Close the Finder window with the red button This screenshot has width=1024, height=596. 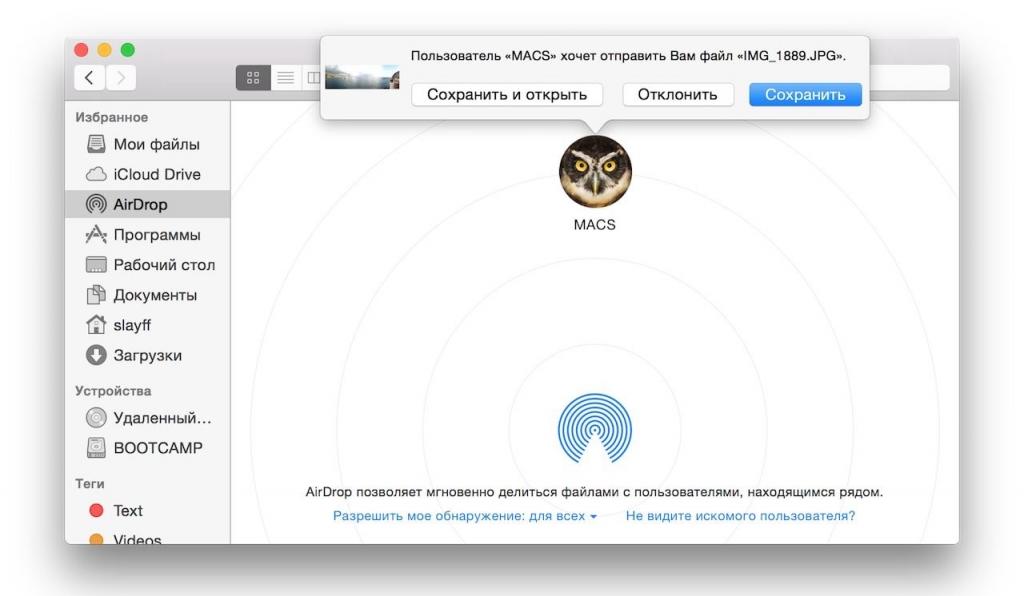click(x=82, y=50)
